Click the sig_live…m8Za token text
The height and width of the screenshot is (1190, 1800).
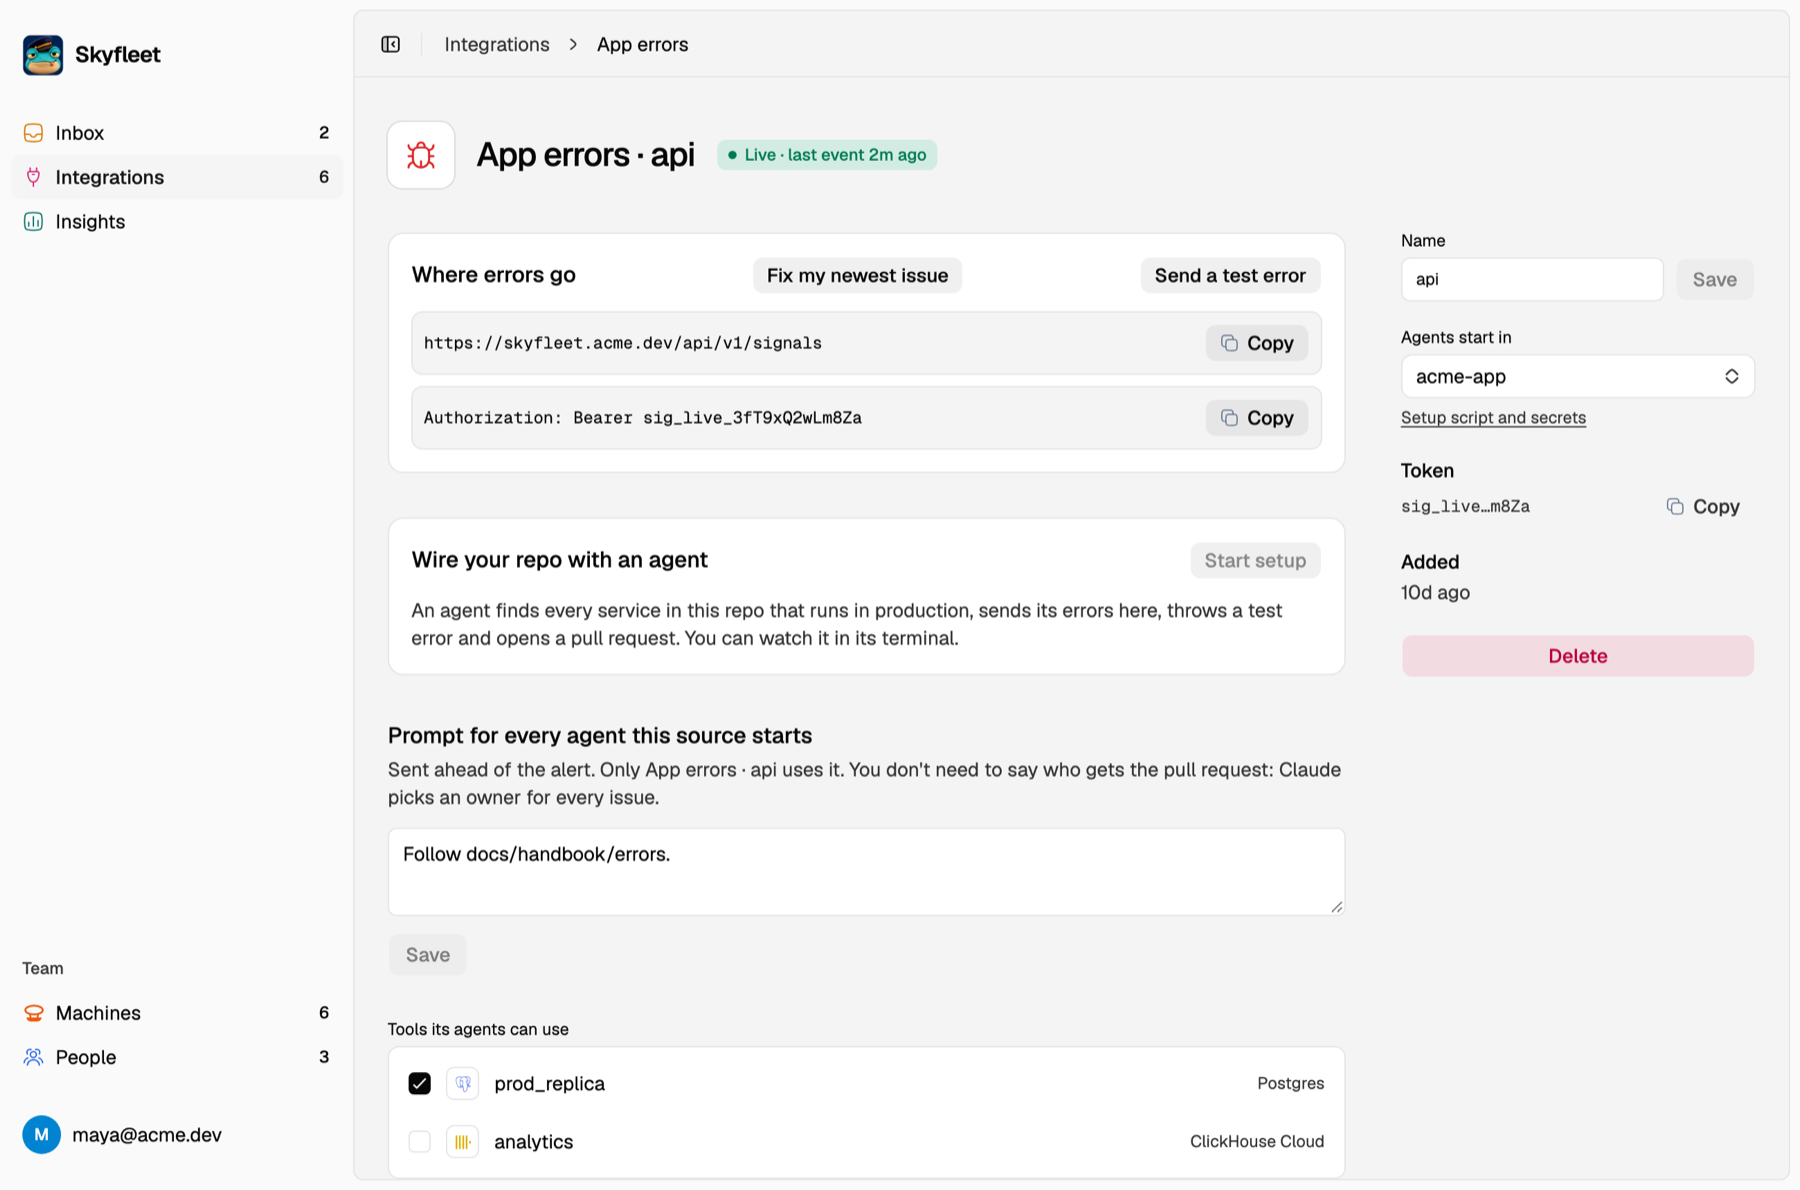pyautogui.click(x=1465, y=507)
